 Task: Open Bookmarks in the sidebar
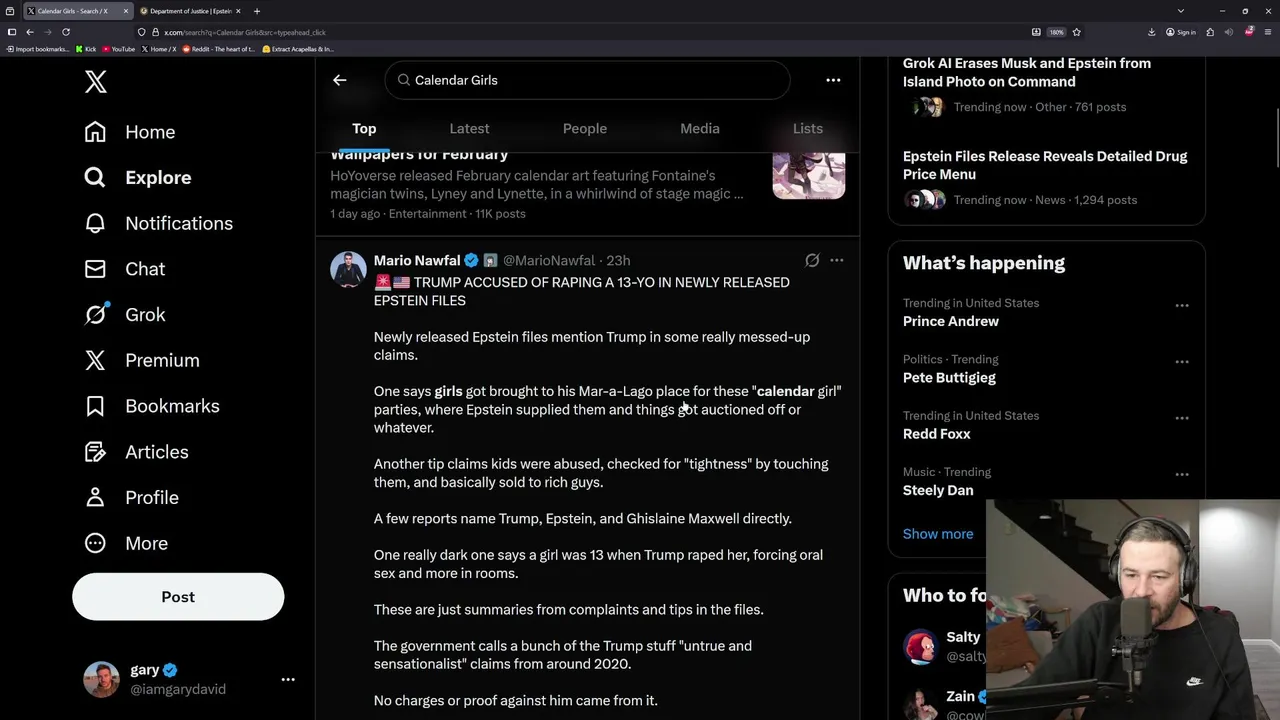pos(152,406)
